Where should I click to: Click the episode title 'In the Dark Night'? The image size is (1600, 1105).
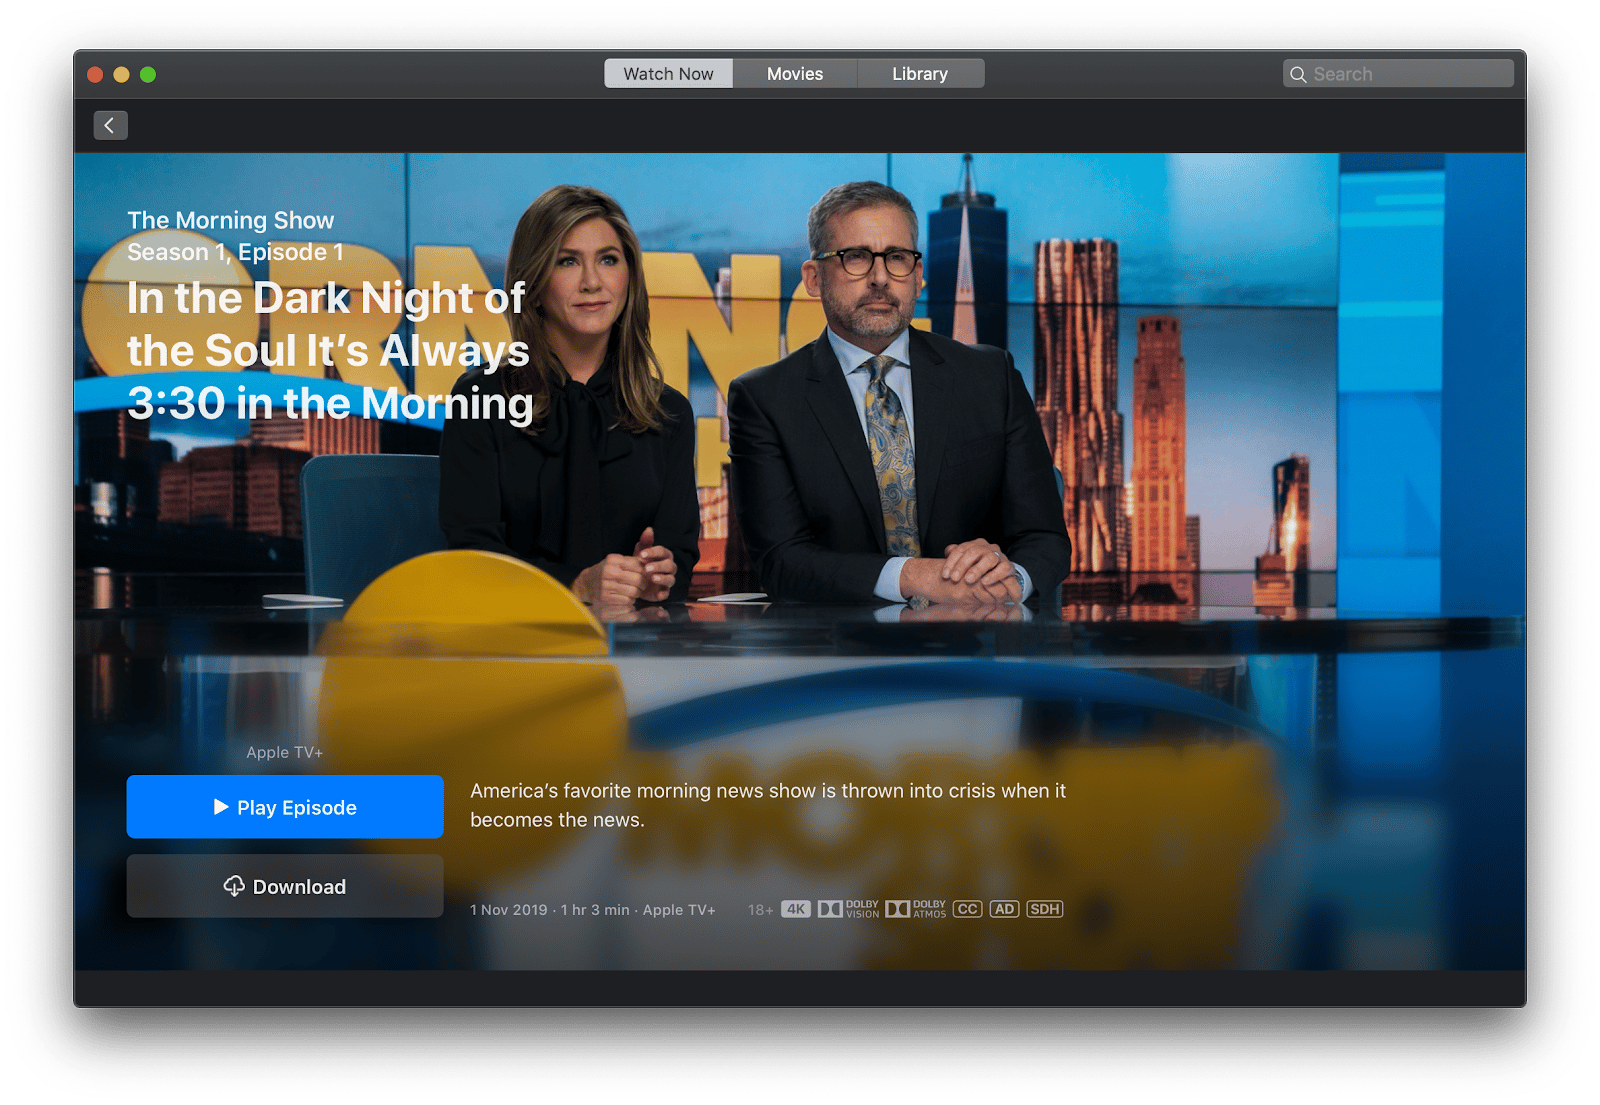pyautogui.click(x=330, y=351)
